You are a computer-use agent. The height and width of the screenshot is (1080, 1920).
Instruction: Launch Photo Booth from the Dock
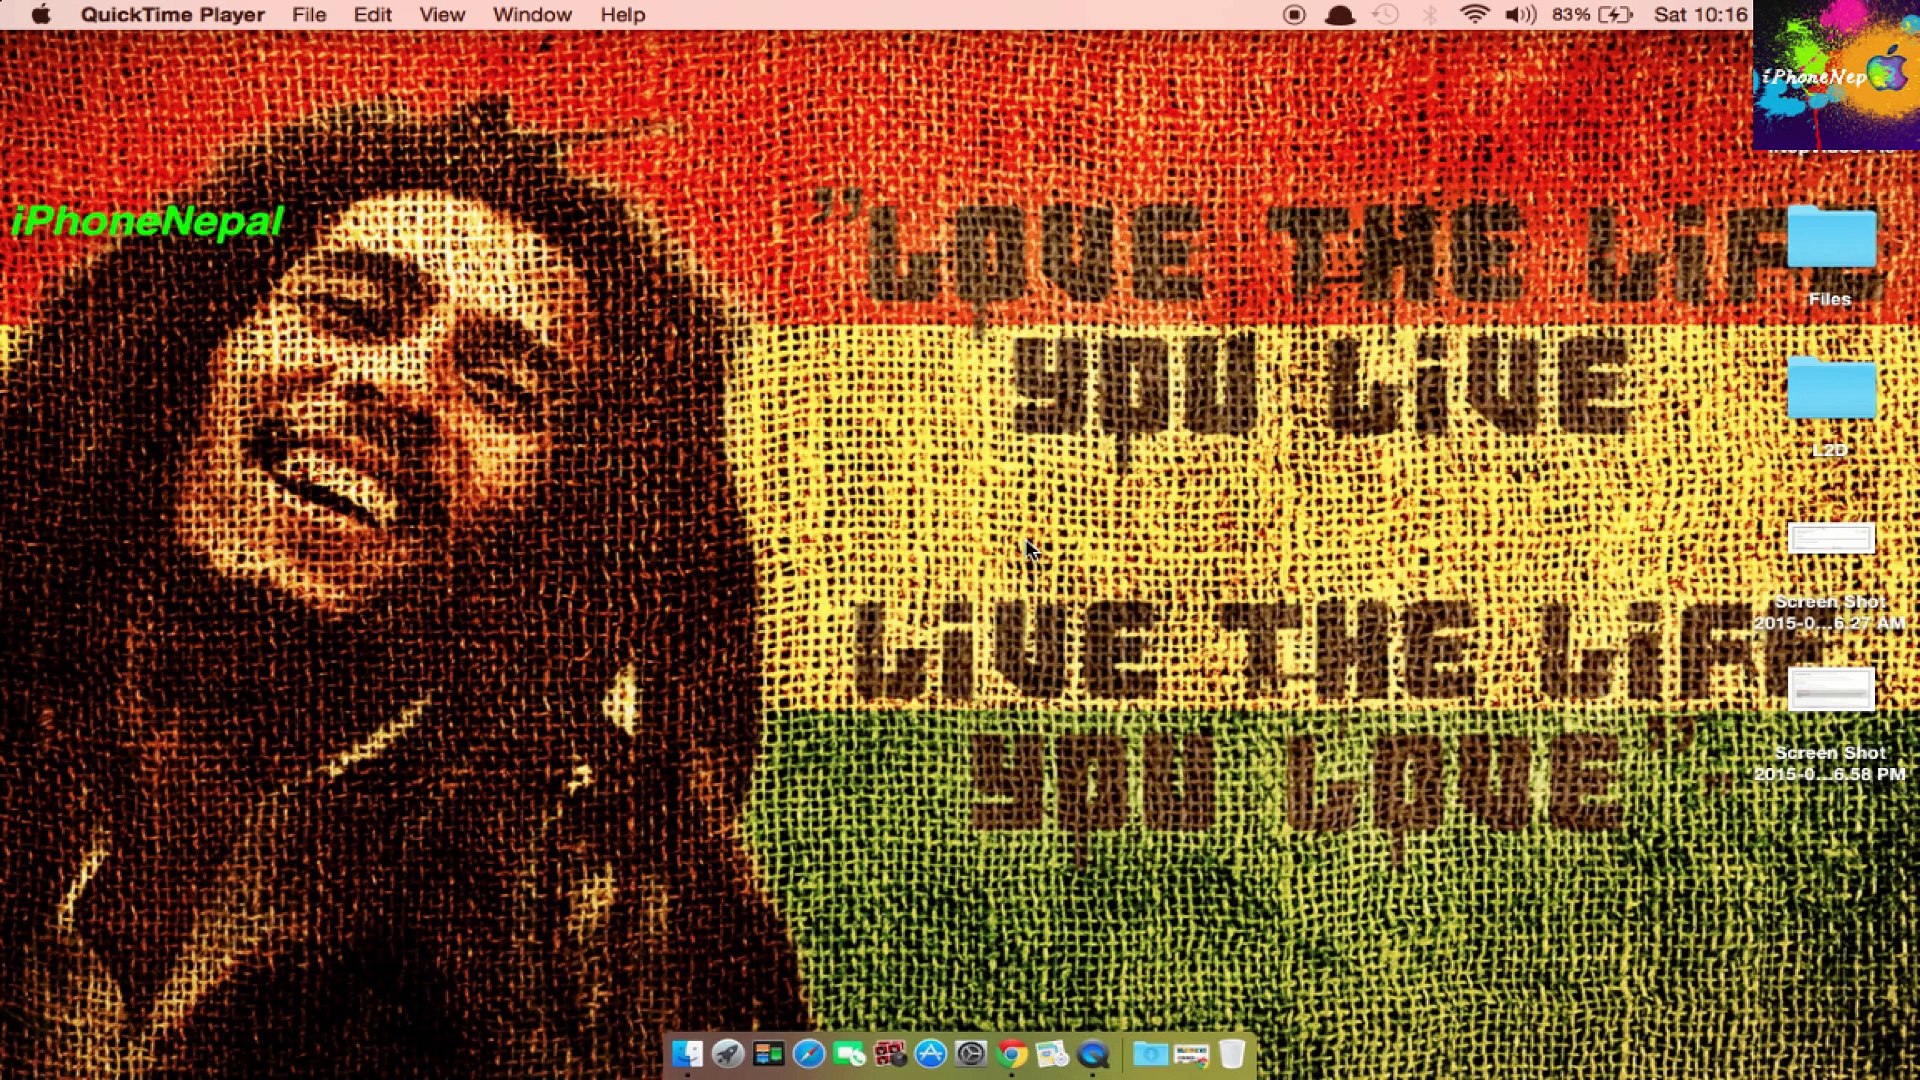[x=890, y=1054]
